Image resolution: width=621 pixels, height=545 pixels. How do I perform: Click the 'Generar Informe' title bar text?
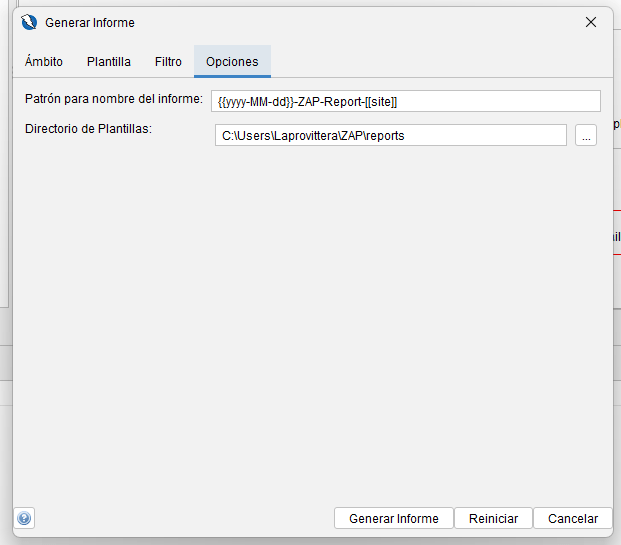coord(90,22)
